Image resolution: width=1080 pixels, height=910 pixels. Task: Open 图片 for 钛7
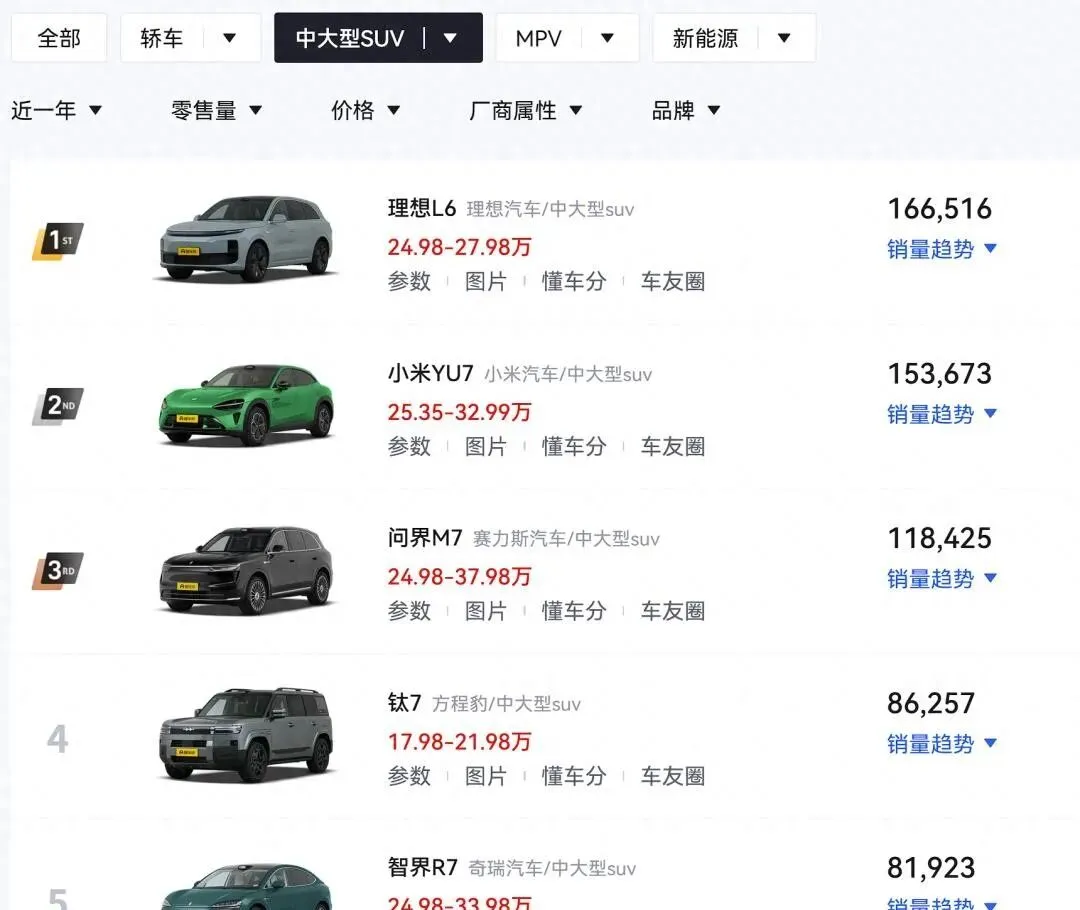tap(486, 776)
